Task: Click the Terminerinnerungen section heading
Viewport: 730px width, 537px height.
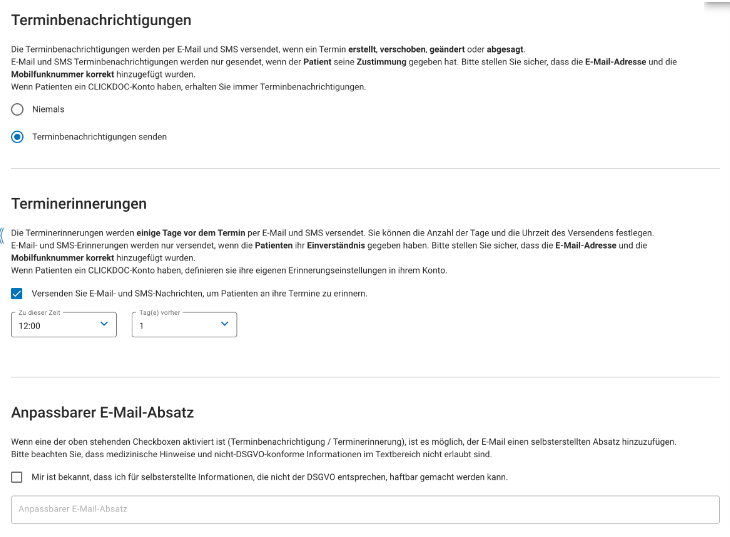Action: click(x=79, y=204)
